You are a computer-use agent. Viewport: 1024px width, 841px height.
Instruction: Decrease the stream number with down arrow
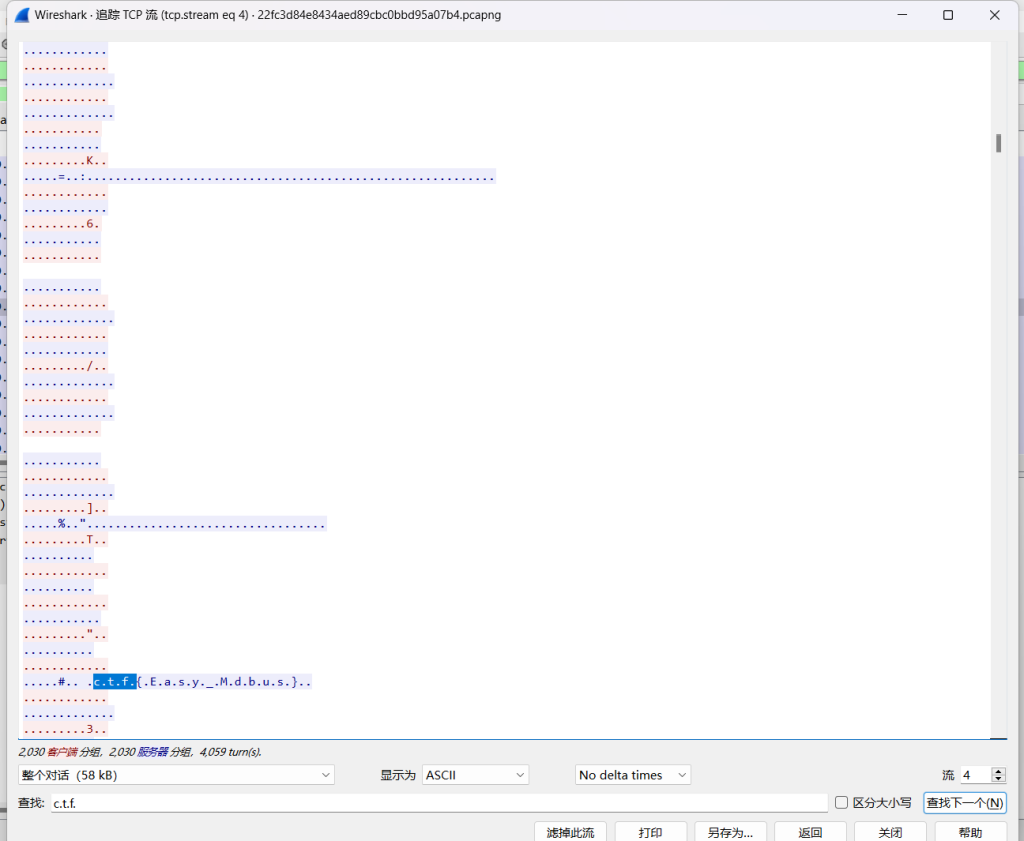point(999,780)
